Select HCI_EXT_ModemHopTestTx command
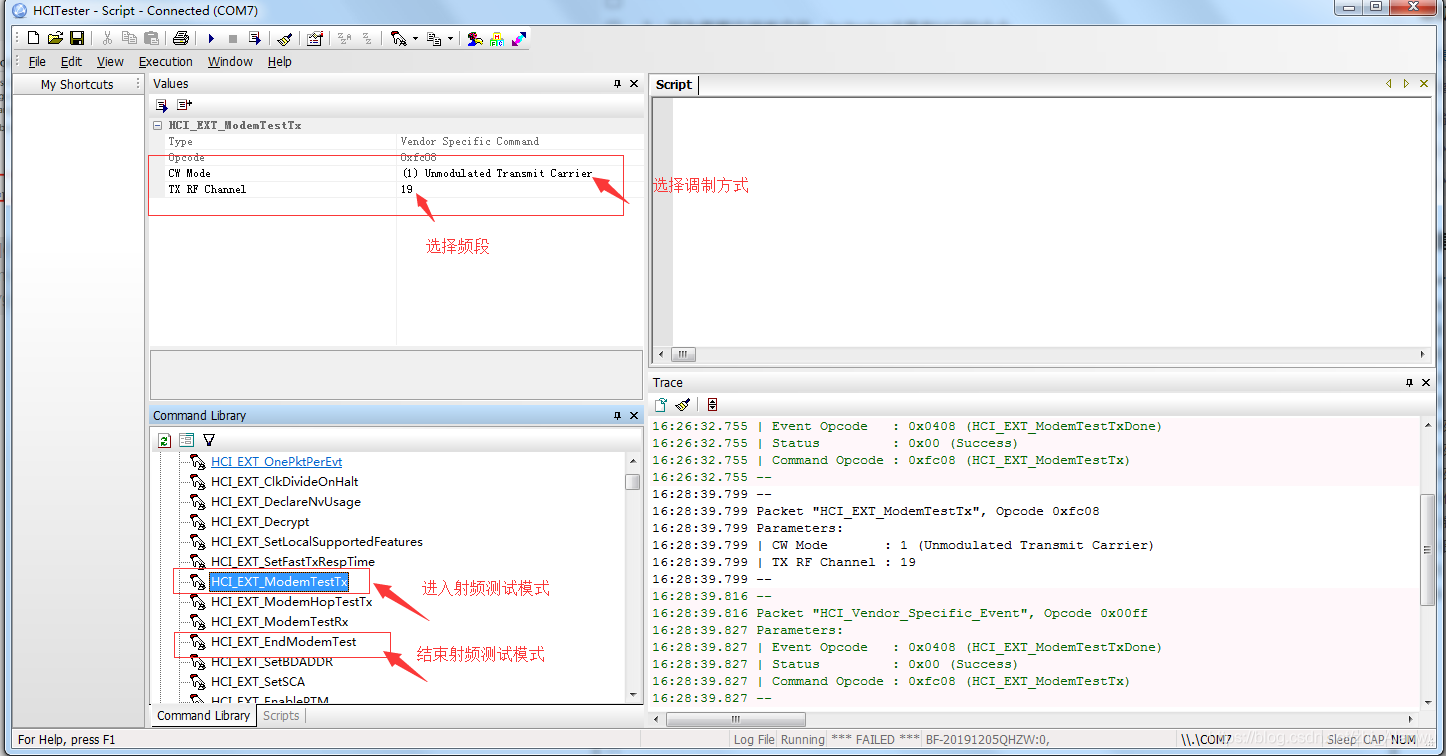 tap(292, 602)
